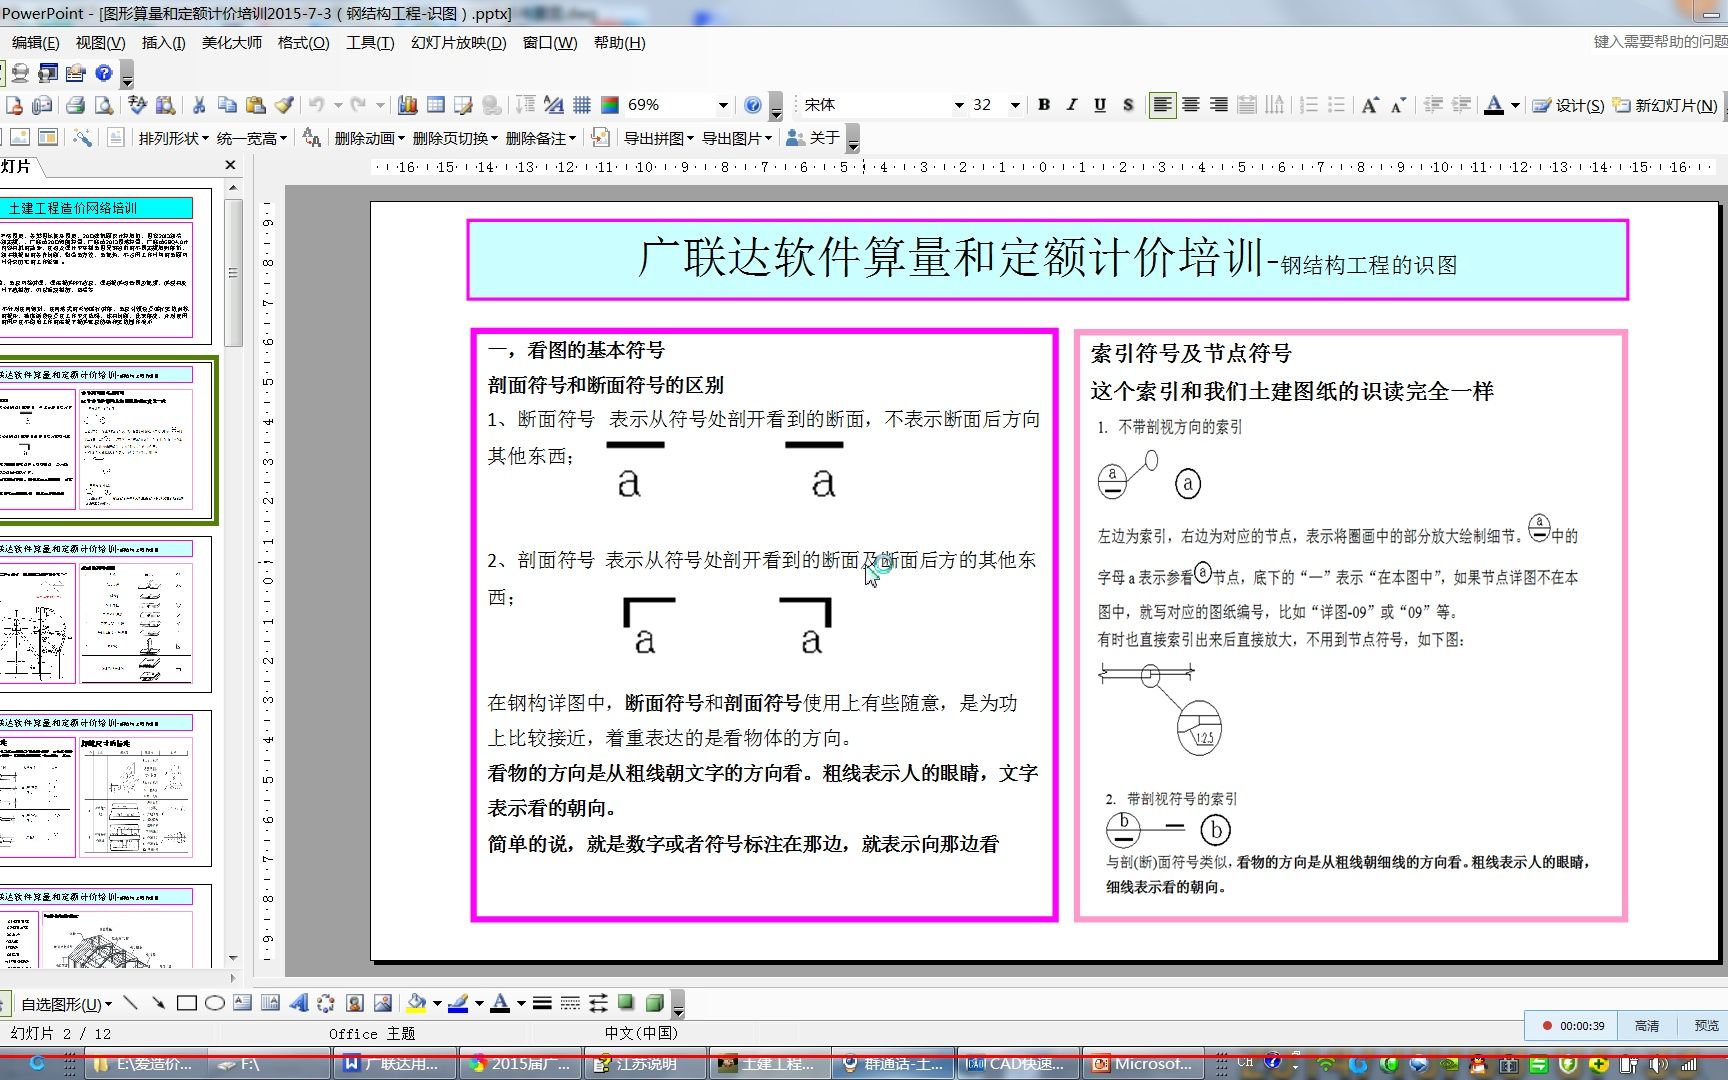Viewport: 1728px width, 1080px height.
Task: Select the Oval shape tool
Action: tap(214, 1003)
